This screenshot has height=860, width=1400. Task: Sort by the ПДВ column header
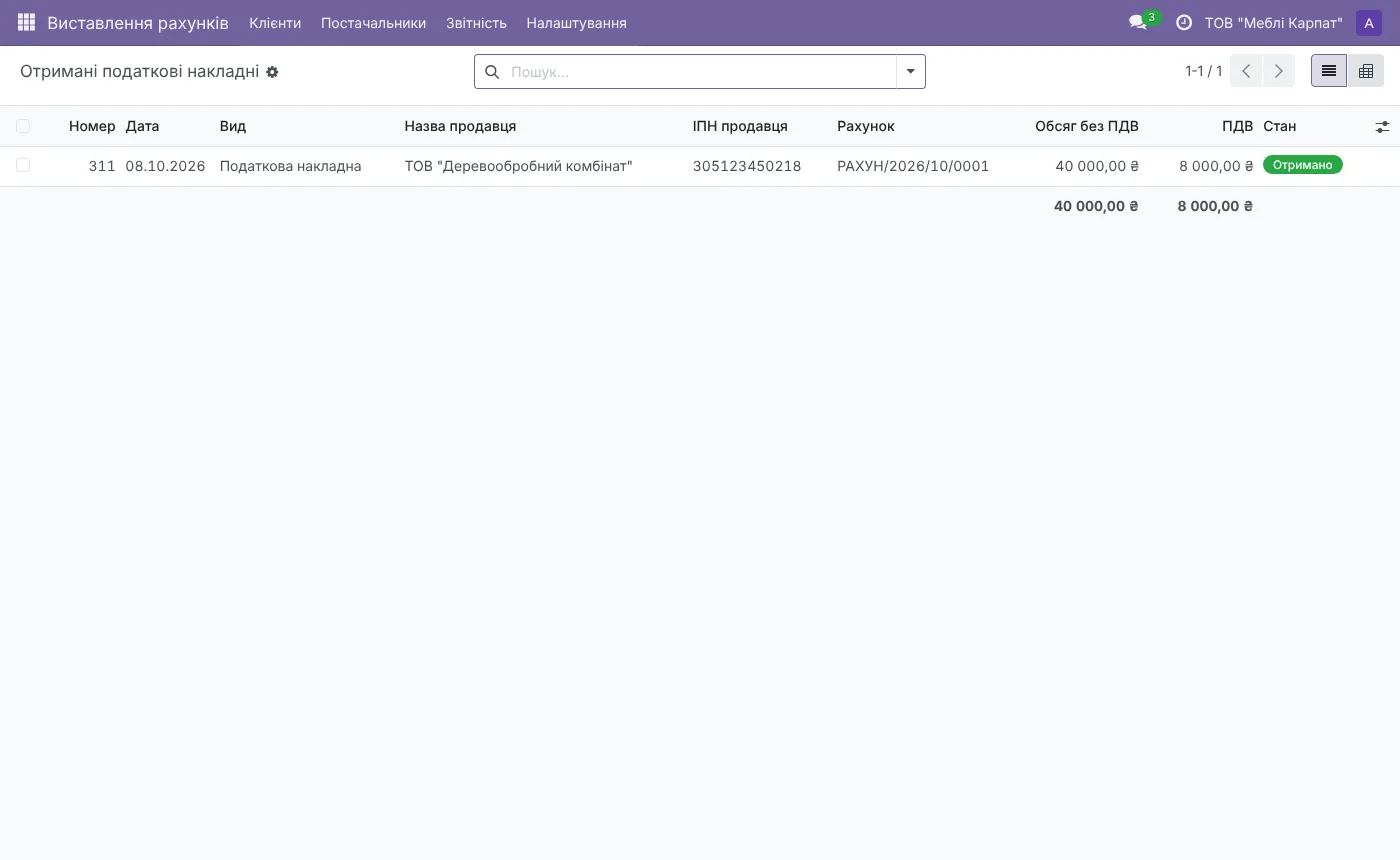pos(1238,126)
